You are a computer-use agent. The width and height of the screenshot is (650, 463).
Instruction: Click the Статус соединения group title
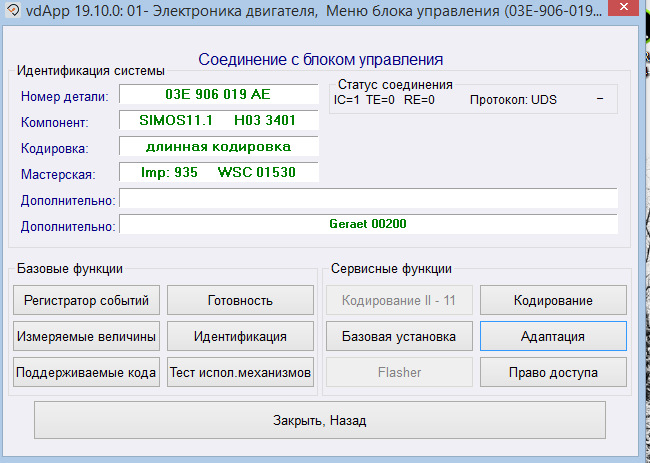pyautogui.click(x=395, y=85)
